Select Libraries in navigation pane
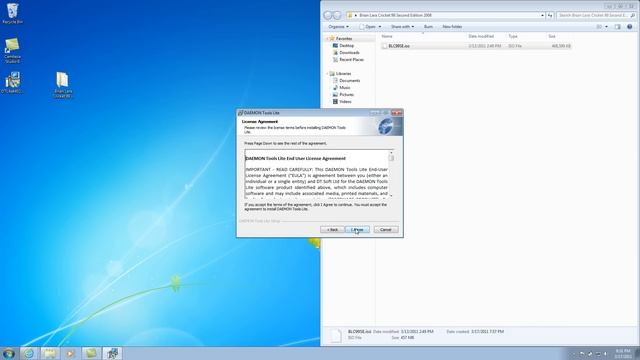Image resolution: width=640 pixels, height=360 pixels. (x=343, y=73)
